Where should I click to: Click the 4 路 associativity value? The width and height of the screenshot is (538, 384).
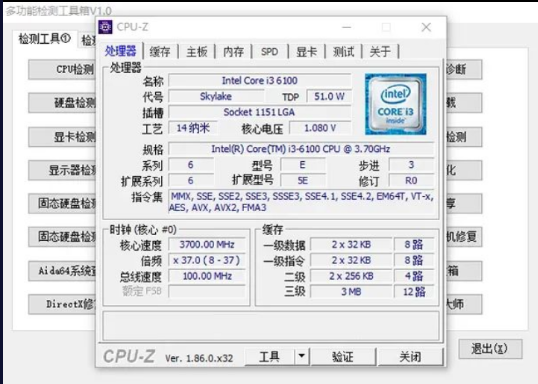click(414, 276)
